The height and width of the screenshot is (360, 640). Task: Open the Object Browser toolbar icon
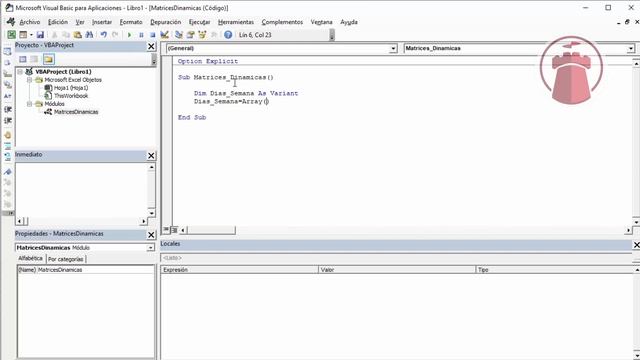pyautogui.click(x=202, y=35)
